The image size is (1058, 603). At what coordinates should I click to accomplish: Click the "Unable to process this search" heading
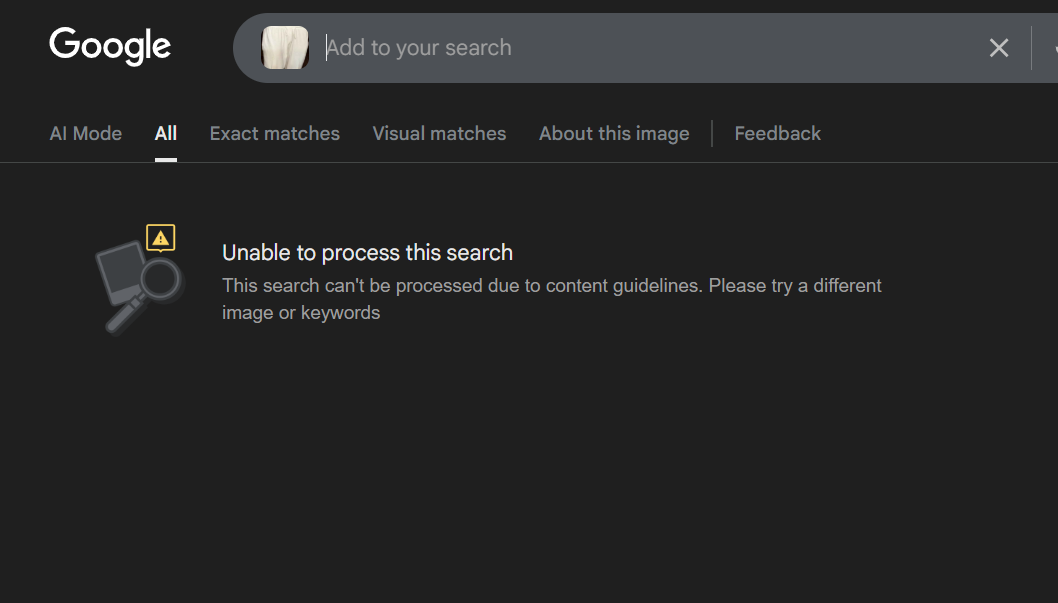coord(367,253)
